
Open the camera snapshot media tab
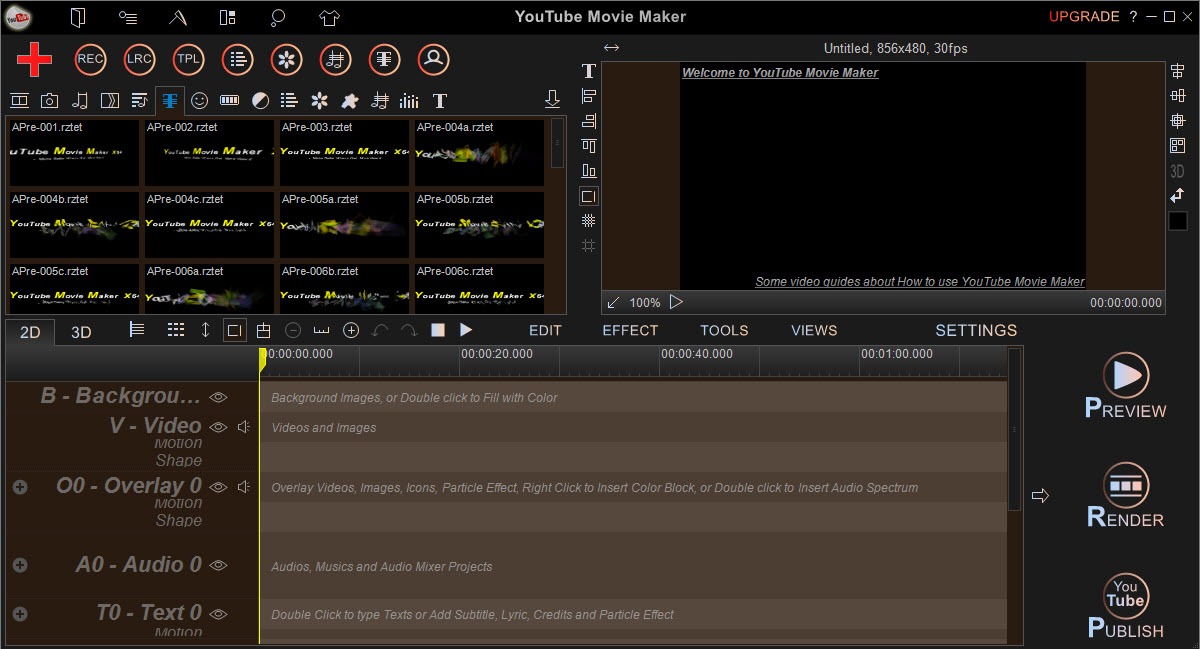(x=49, y=100)
